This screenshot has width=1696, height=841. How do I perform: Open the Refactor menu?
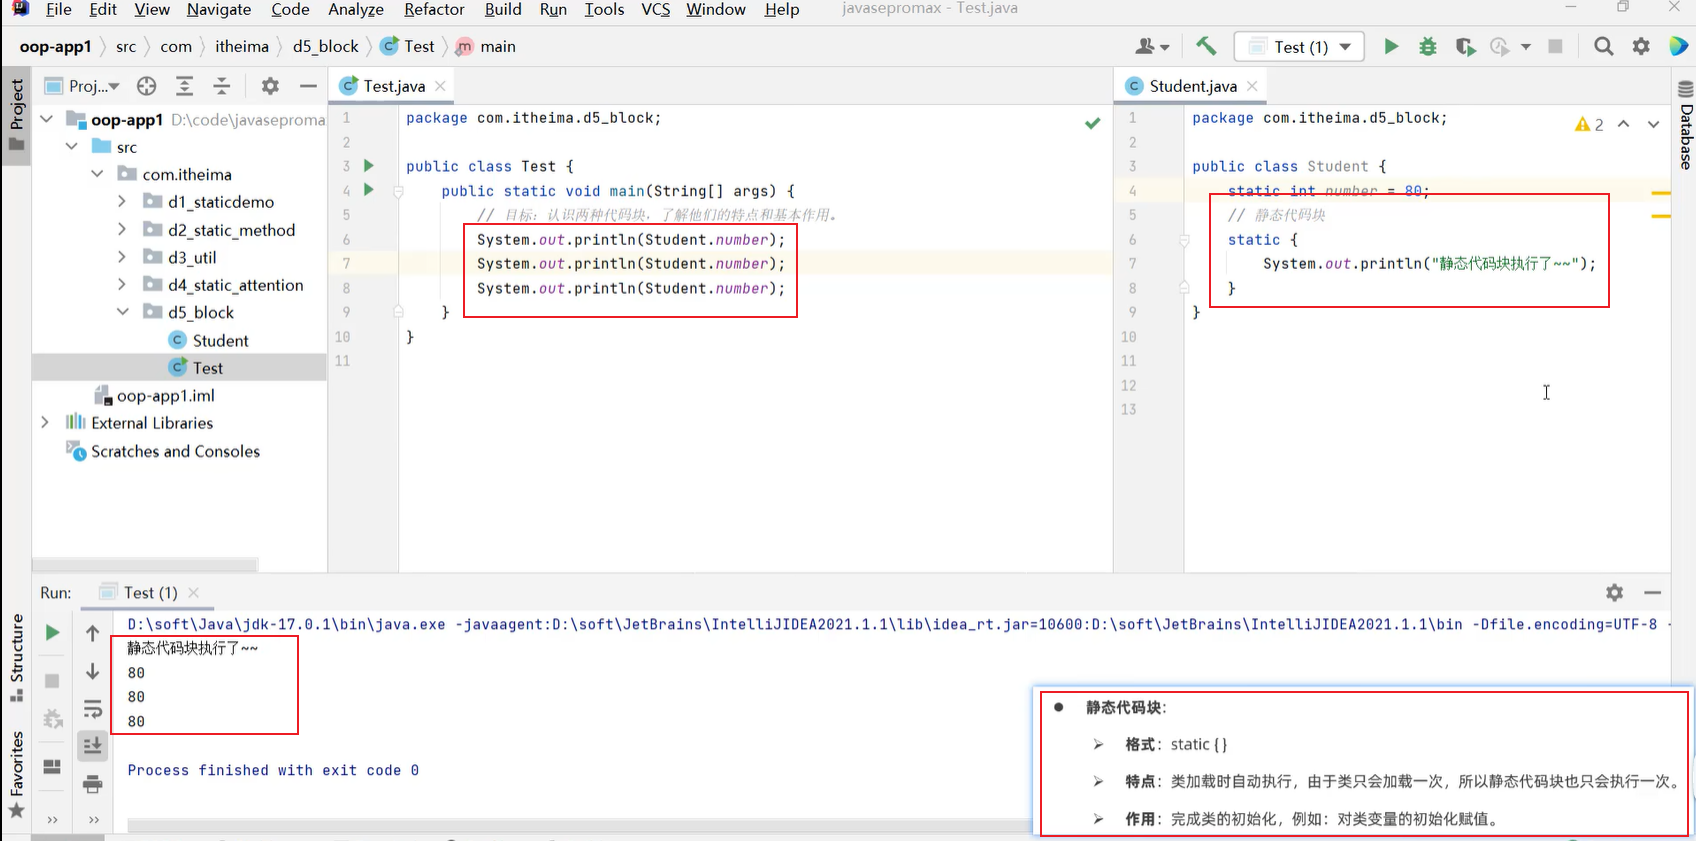point(434,9)
